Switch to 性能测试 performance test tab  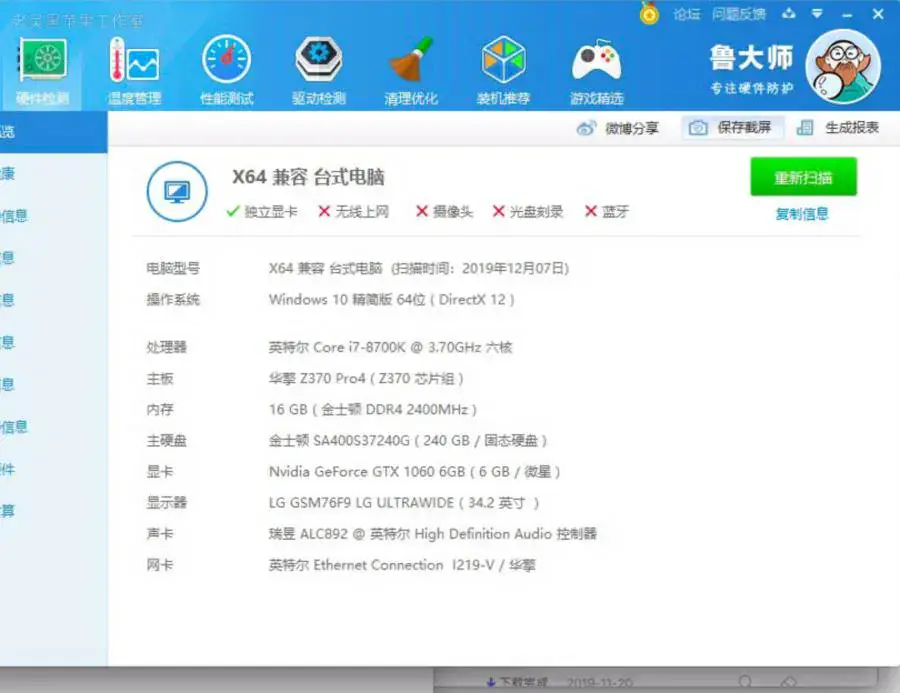tap(227, 71)
